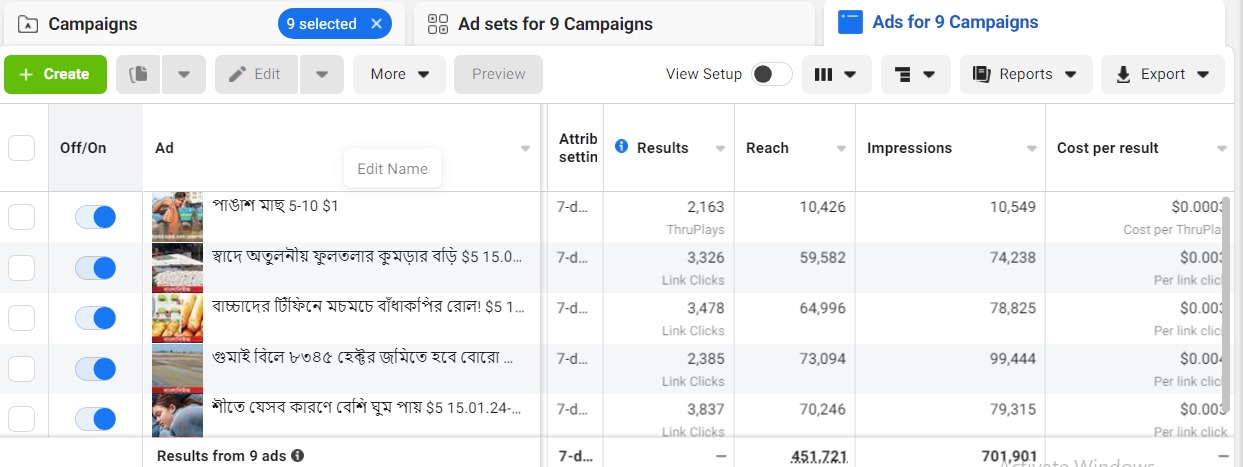The width and height of the screenshot is (1243, 467).
Task: Switch to Ad sets for 9 Campaigns tab
Action: tap(555, 24)
